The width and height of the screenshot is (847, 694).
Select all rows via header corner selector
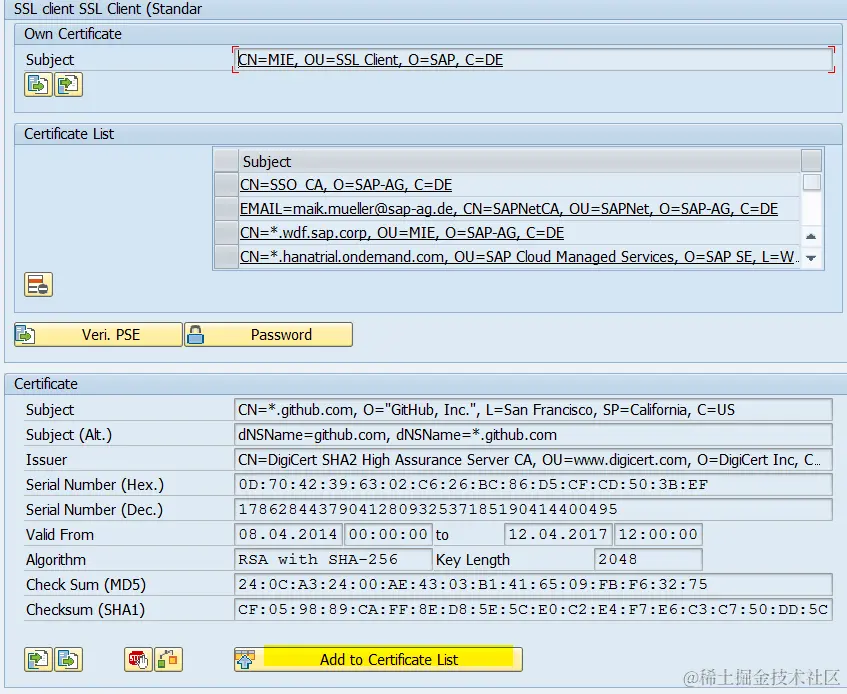tap(226, 161)
